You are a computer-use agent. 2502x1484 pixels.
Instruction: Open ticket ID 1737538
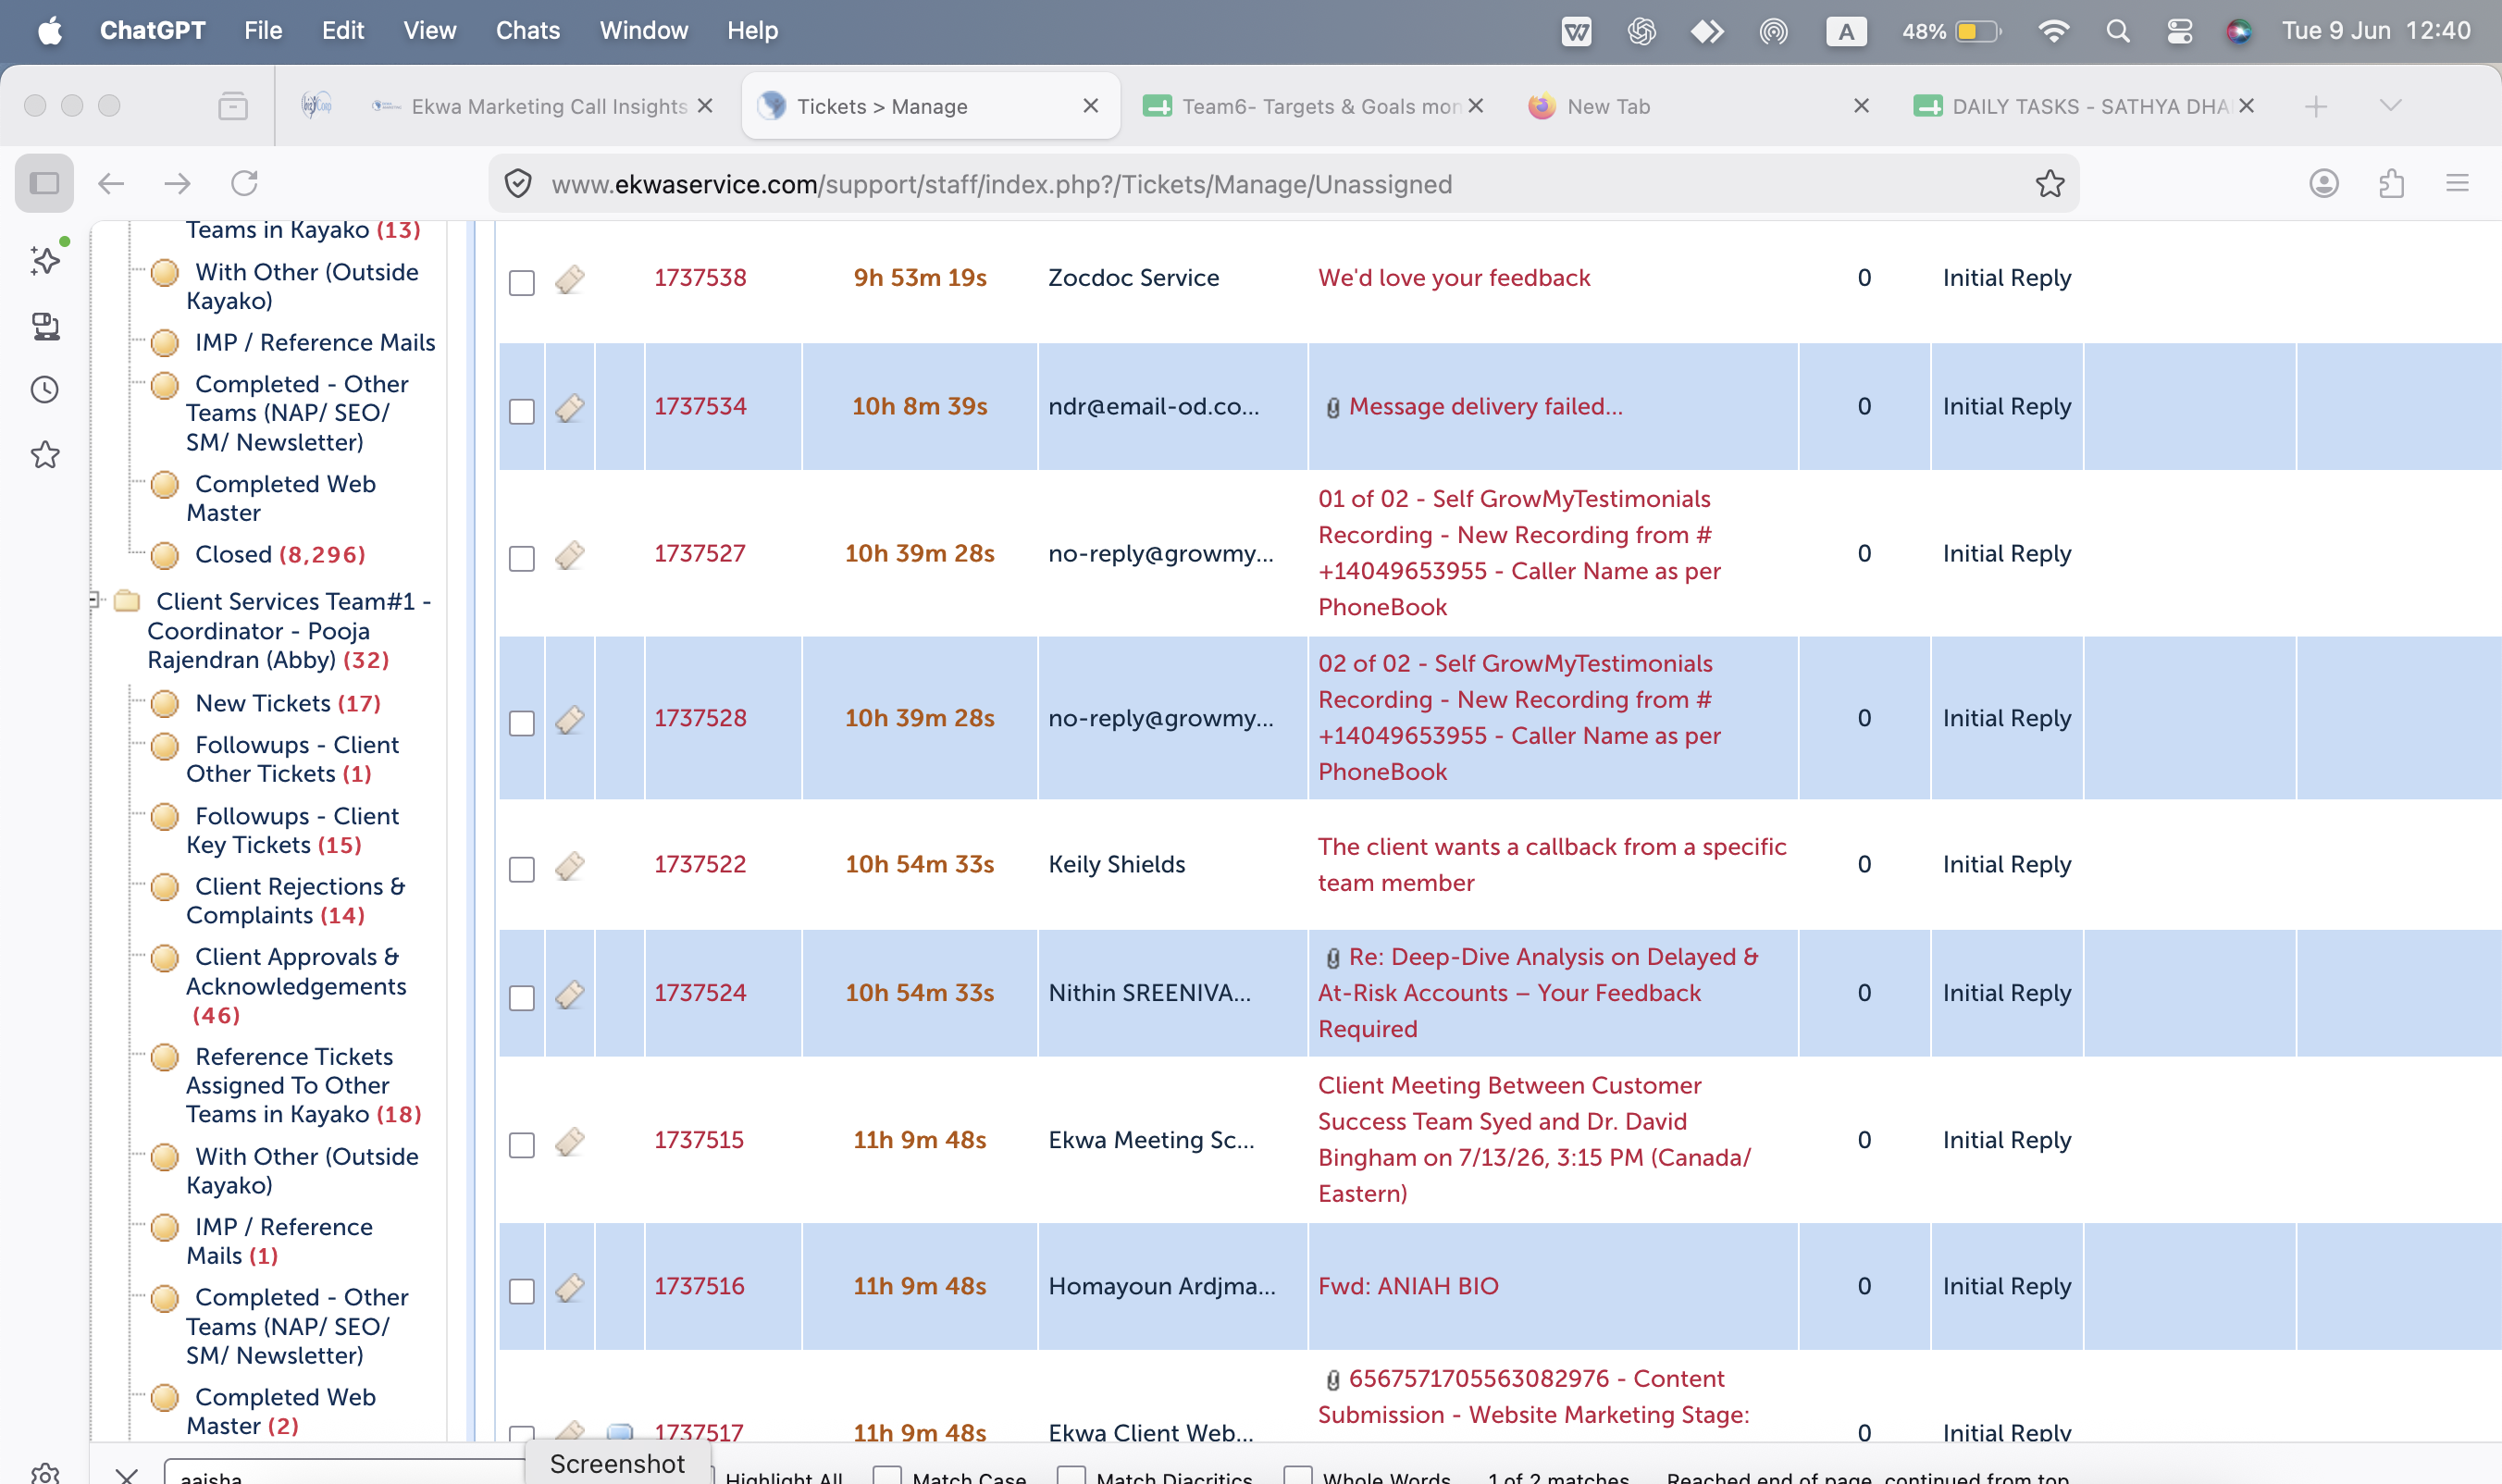(x=700, y=278)
